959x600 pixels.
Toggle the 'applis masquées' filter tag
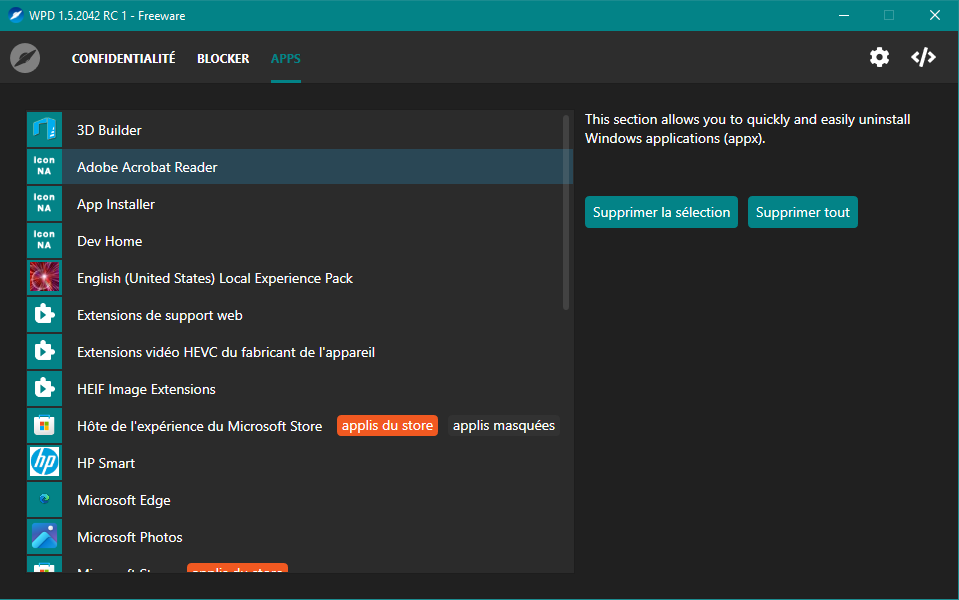(503, 426)
